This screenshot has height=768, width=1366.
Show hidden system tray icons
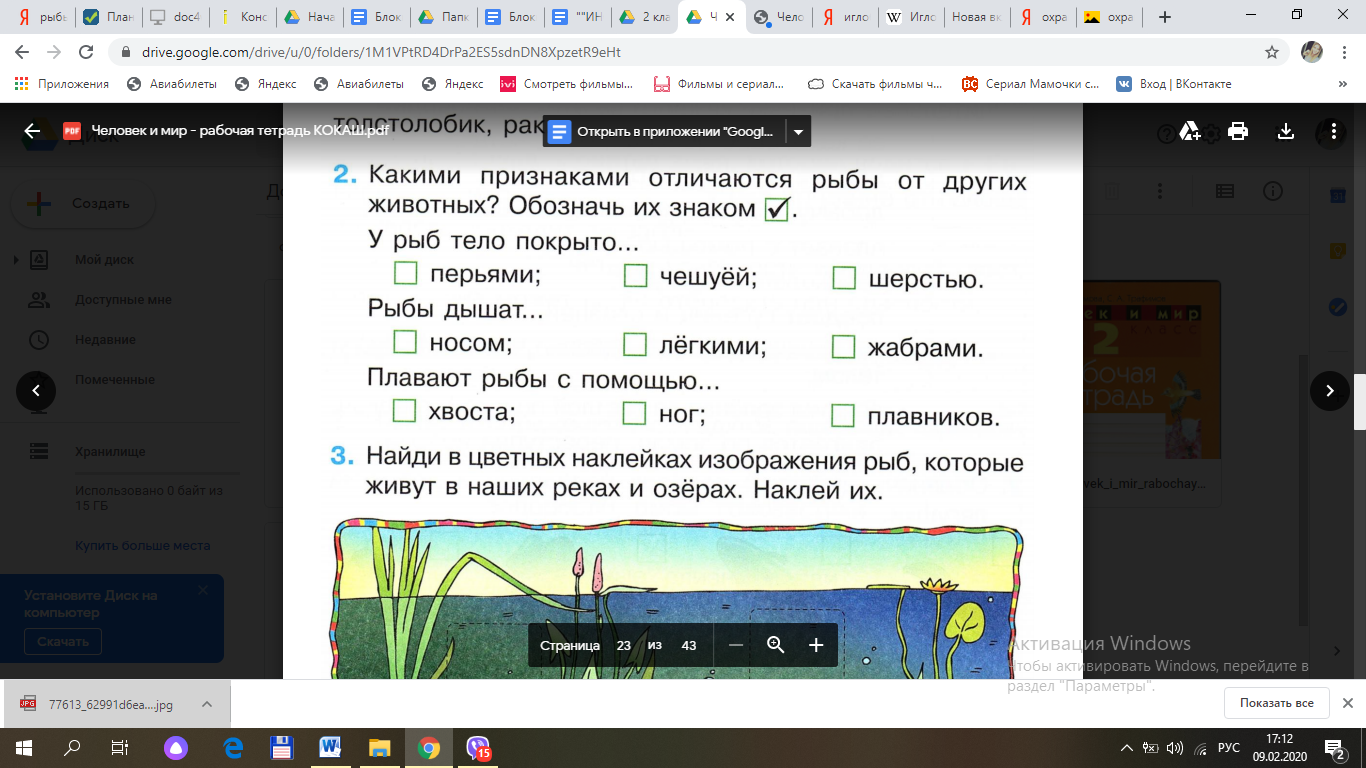coord(1128,747)
